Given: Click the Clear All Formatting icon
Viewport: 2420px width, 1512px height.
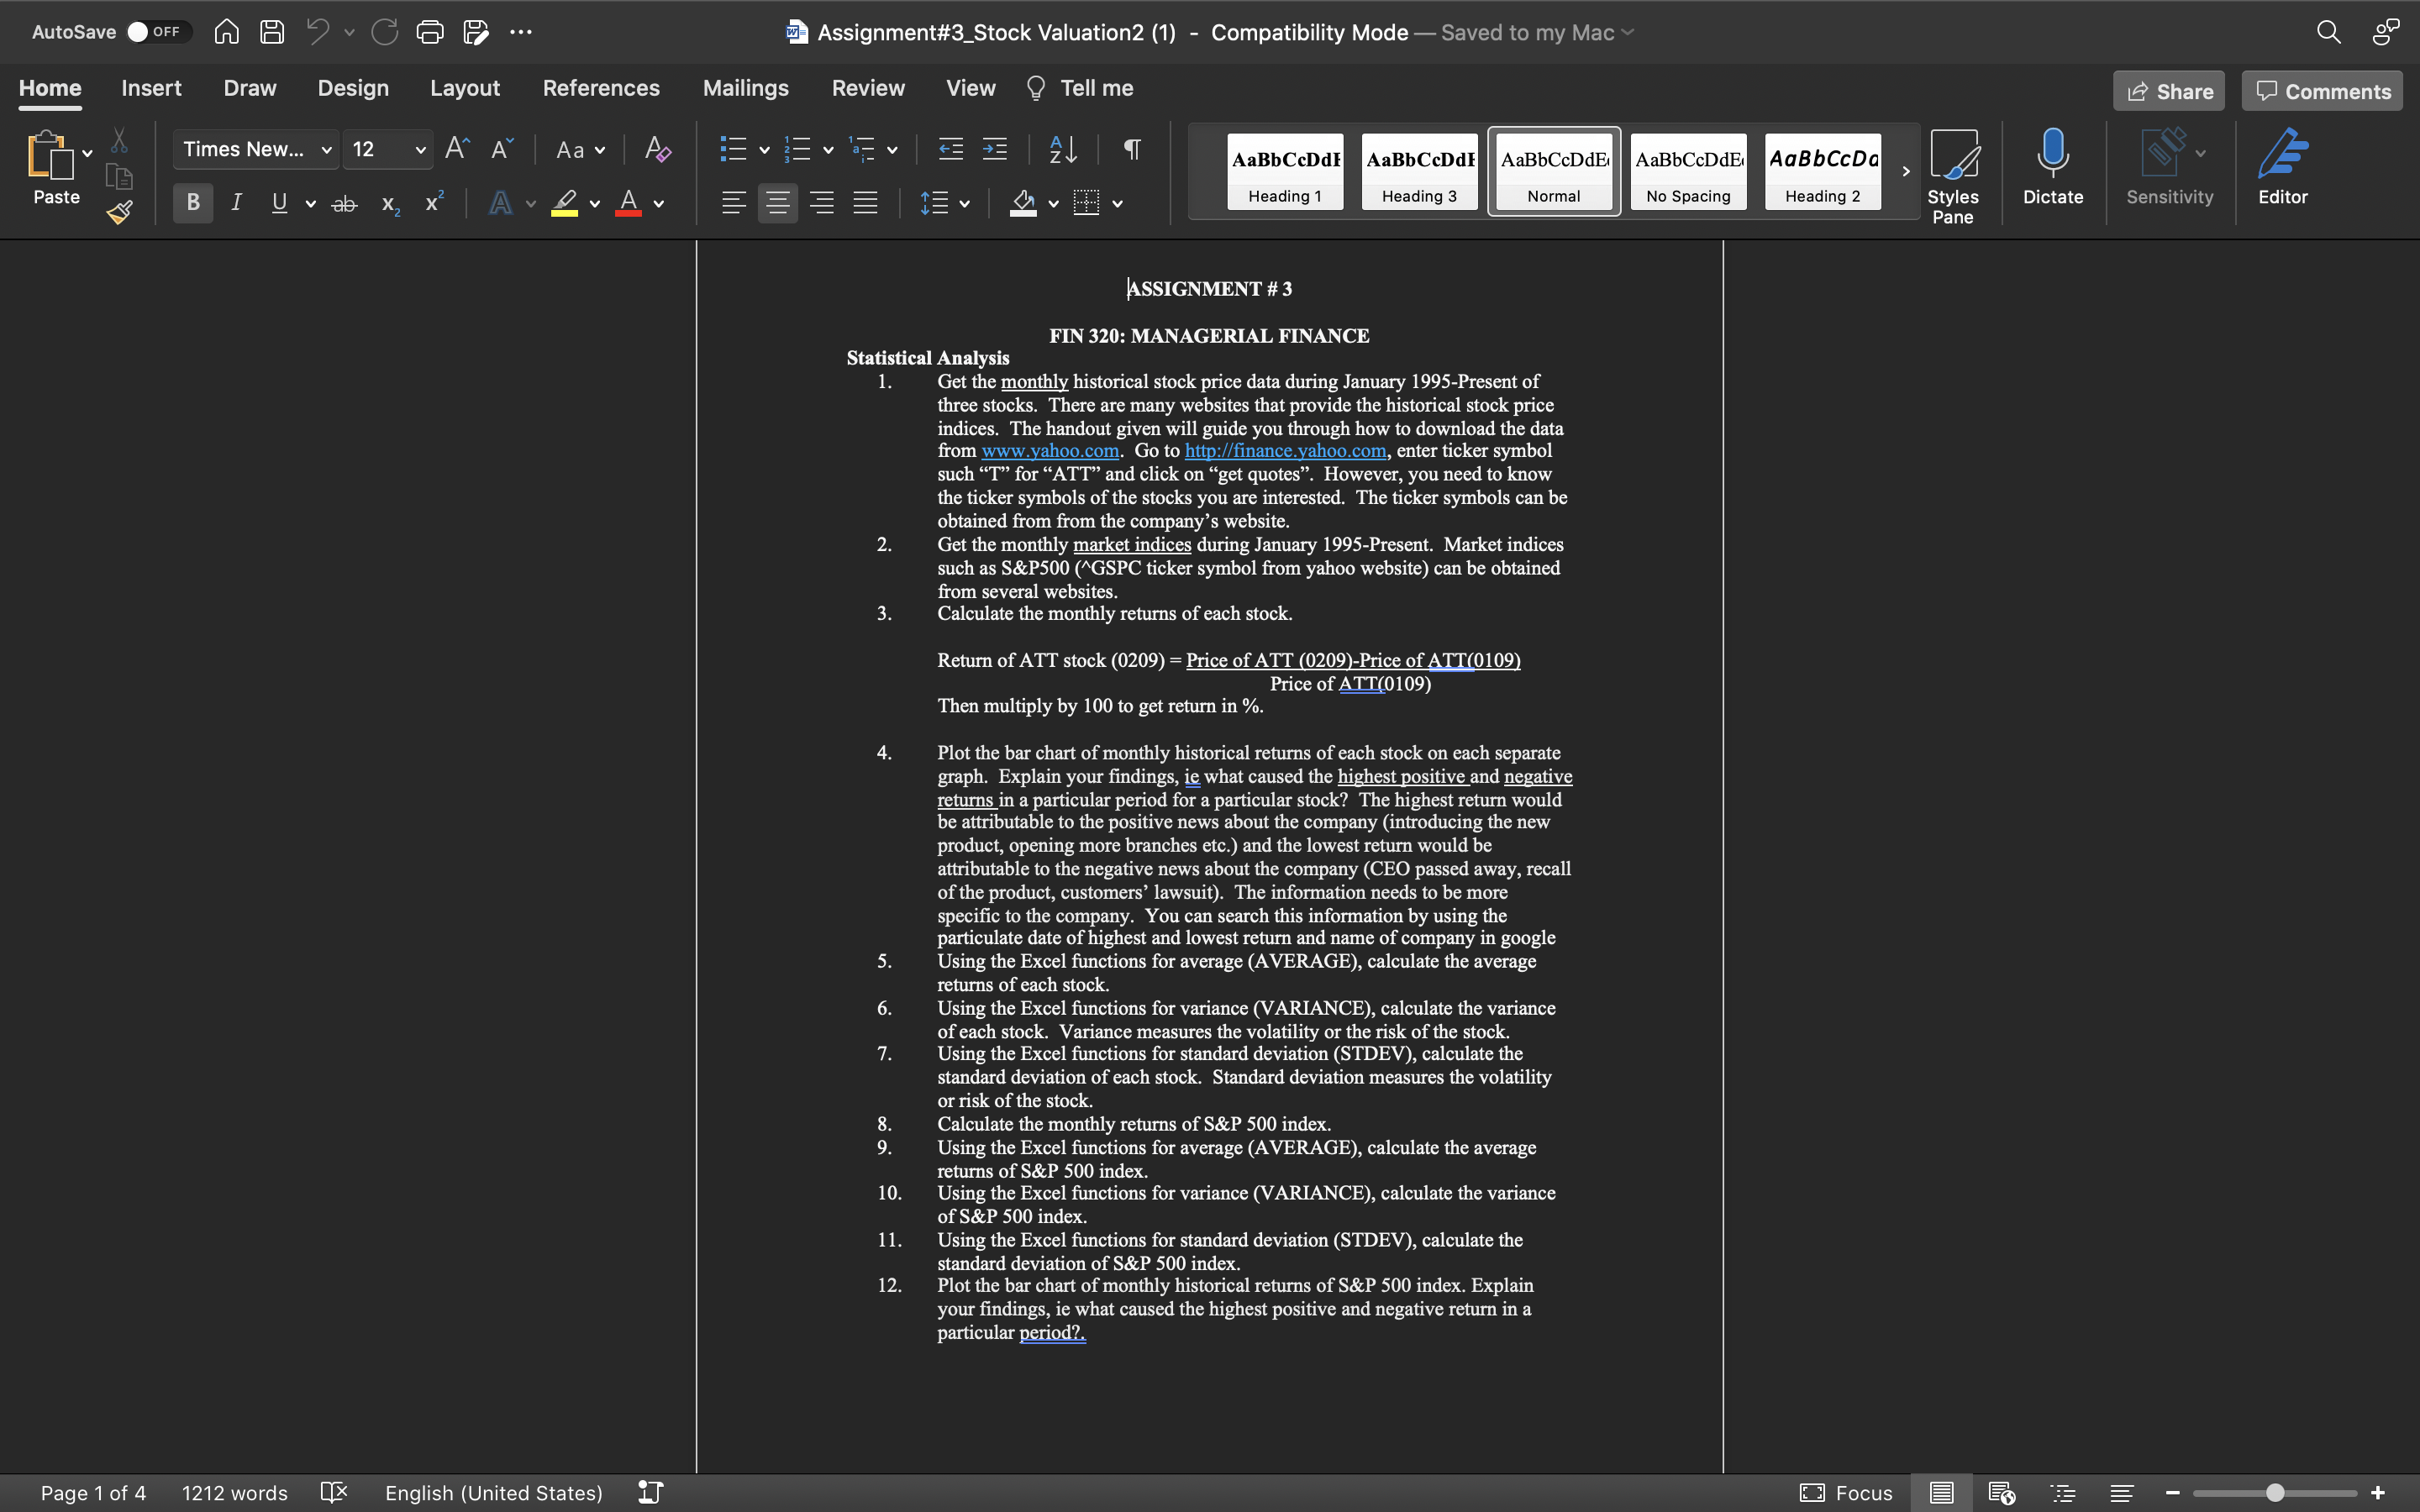Looking at the screenshot, I should pos(656,149).
